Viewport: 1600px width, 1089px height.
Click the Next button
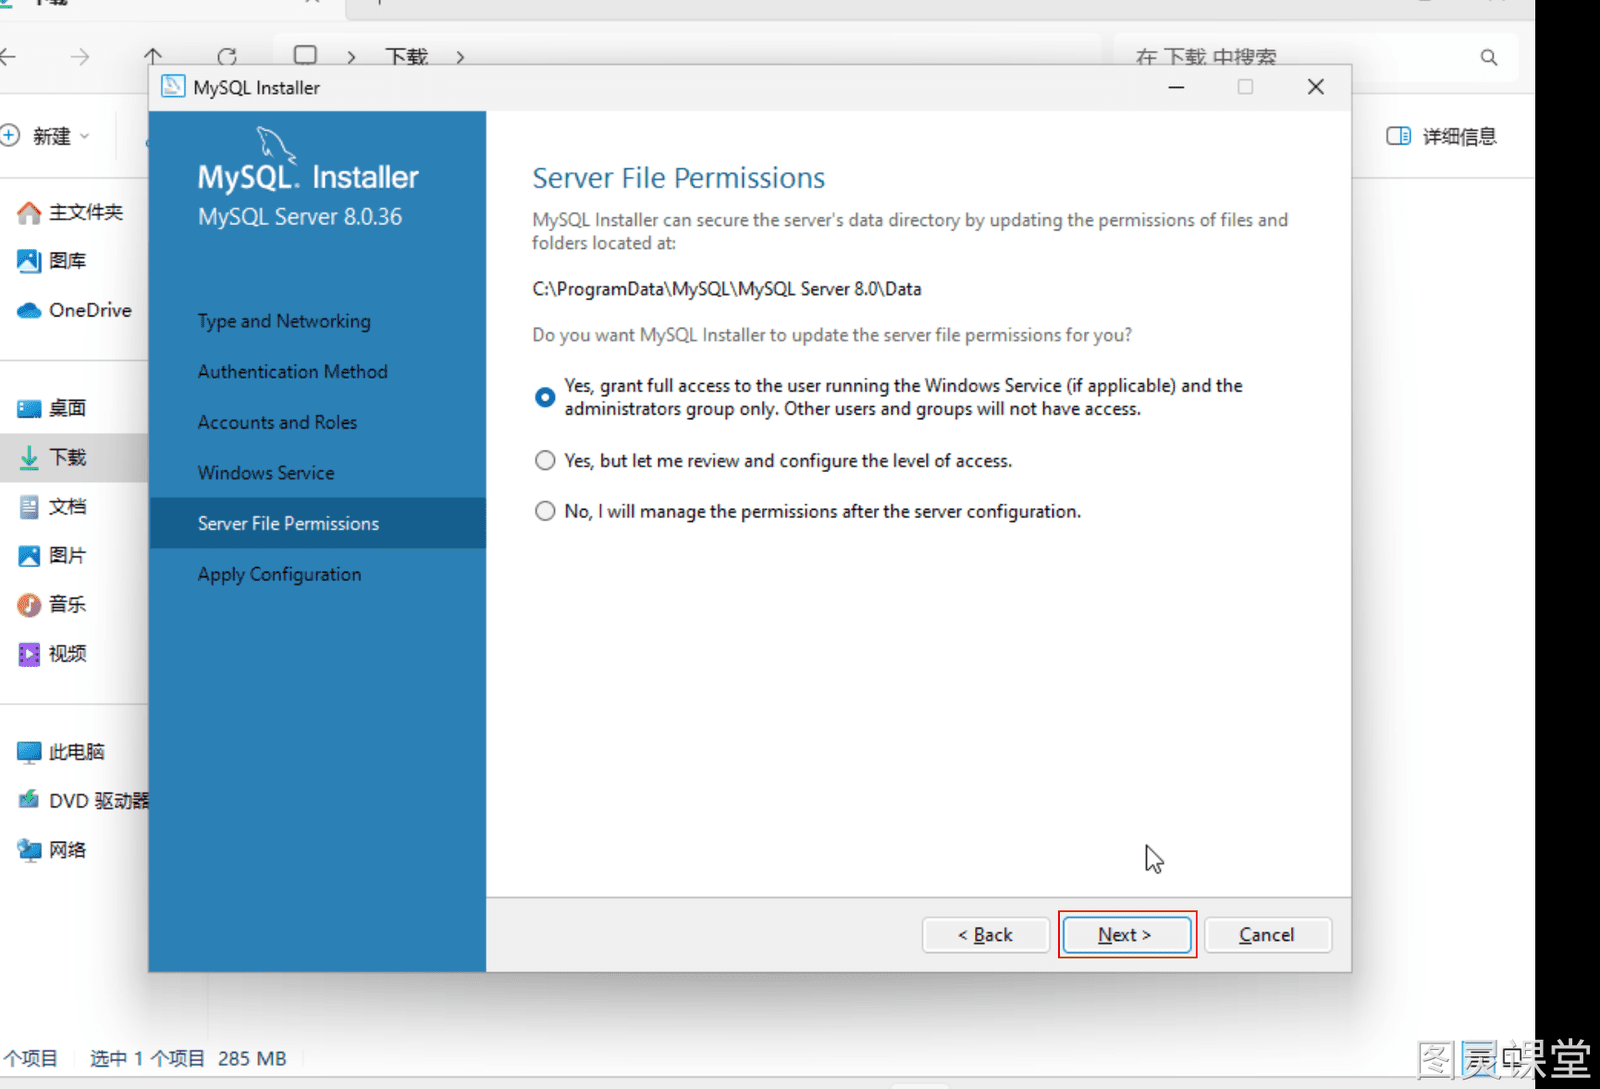pos(1127,934)
